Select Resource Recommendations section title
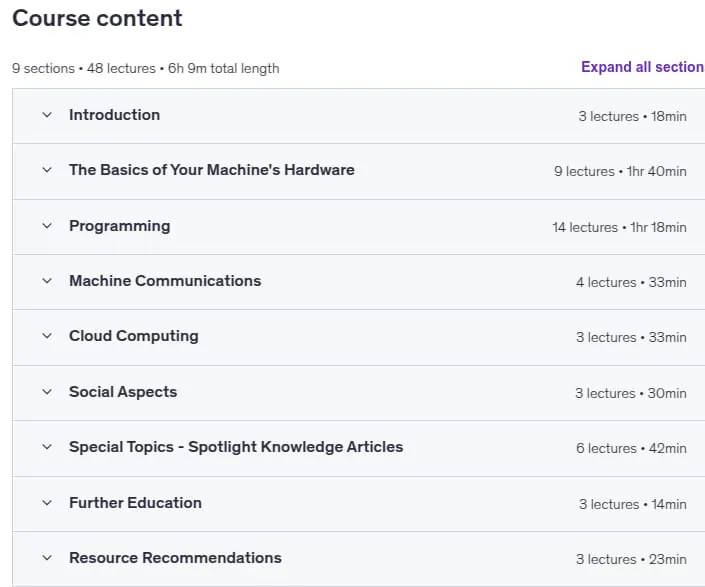Viewport: 705px width, 587px height. (175, 558)
